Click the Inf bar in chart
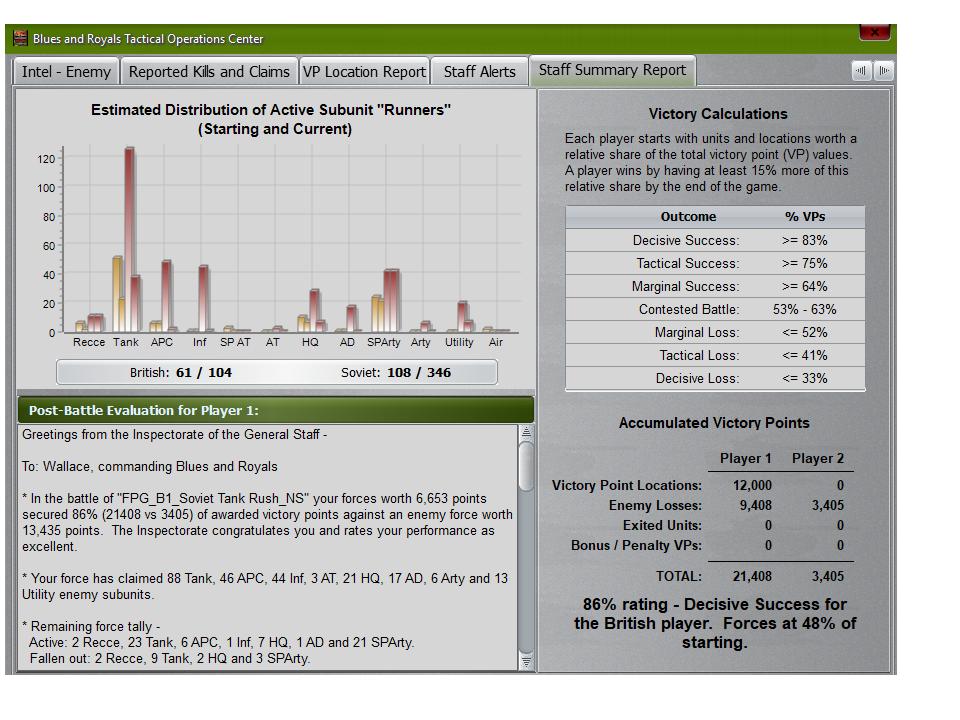 (203, 299)
